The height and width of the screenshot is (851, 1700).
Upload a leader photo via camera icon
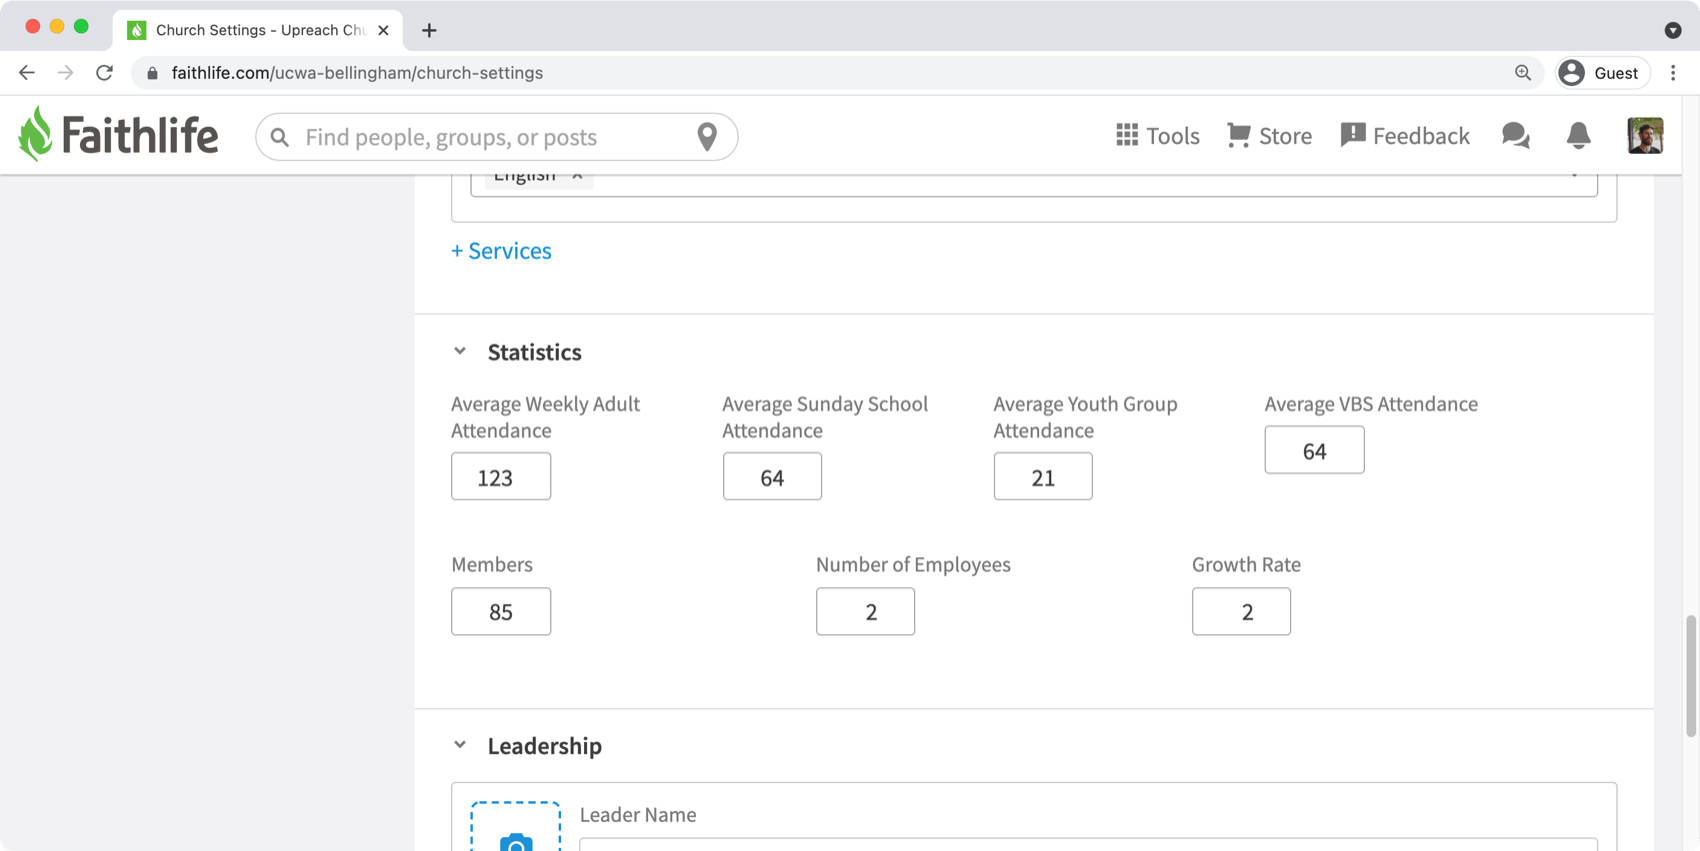click(516, 843)
